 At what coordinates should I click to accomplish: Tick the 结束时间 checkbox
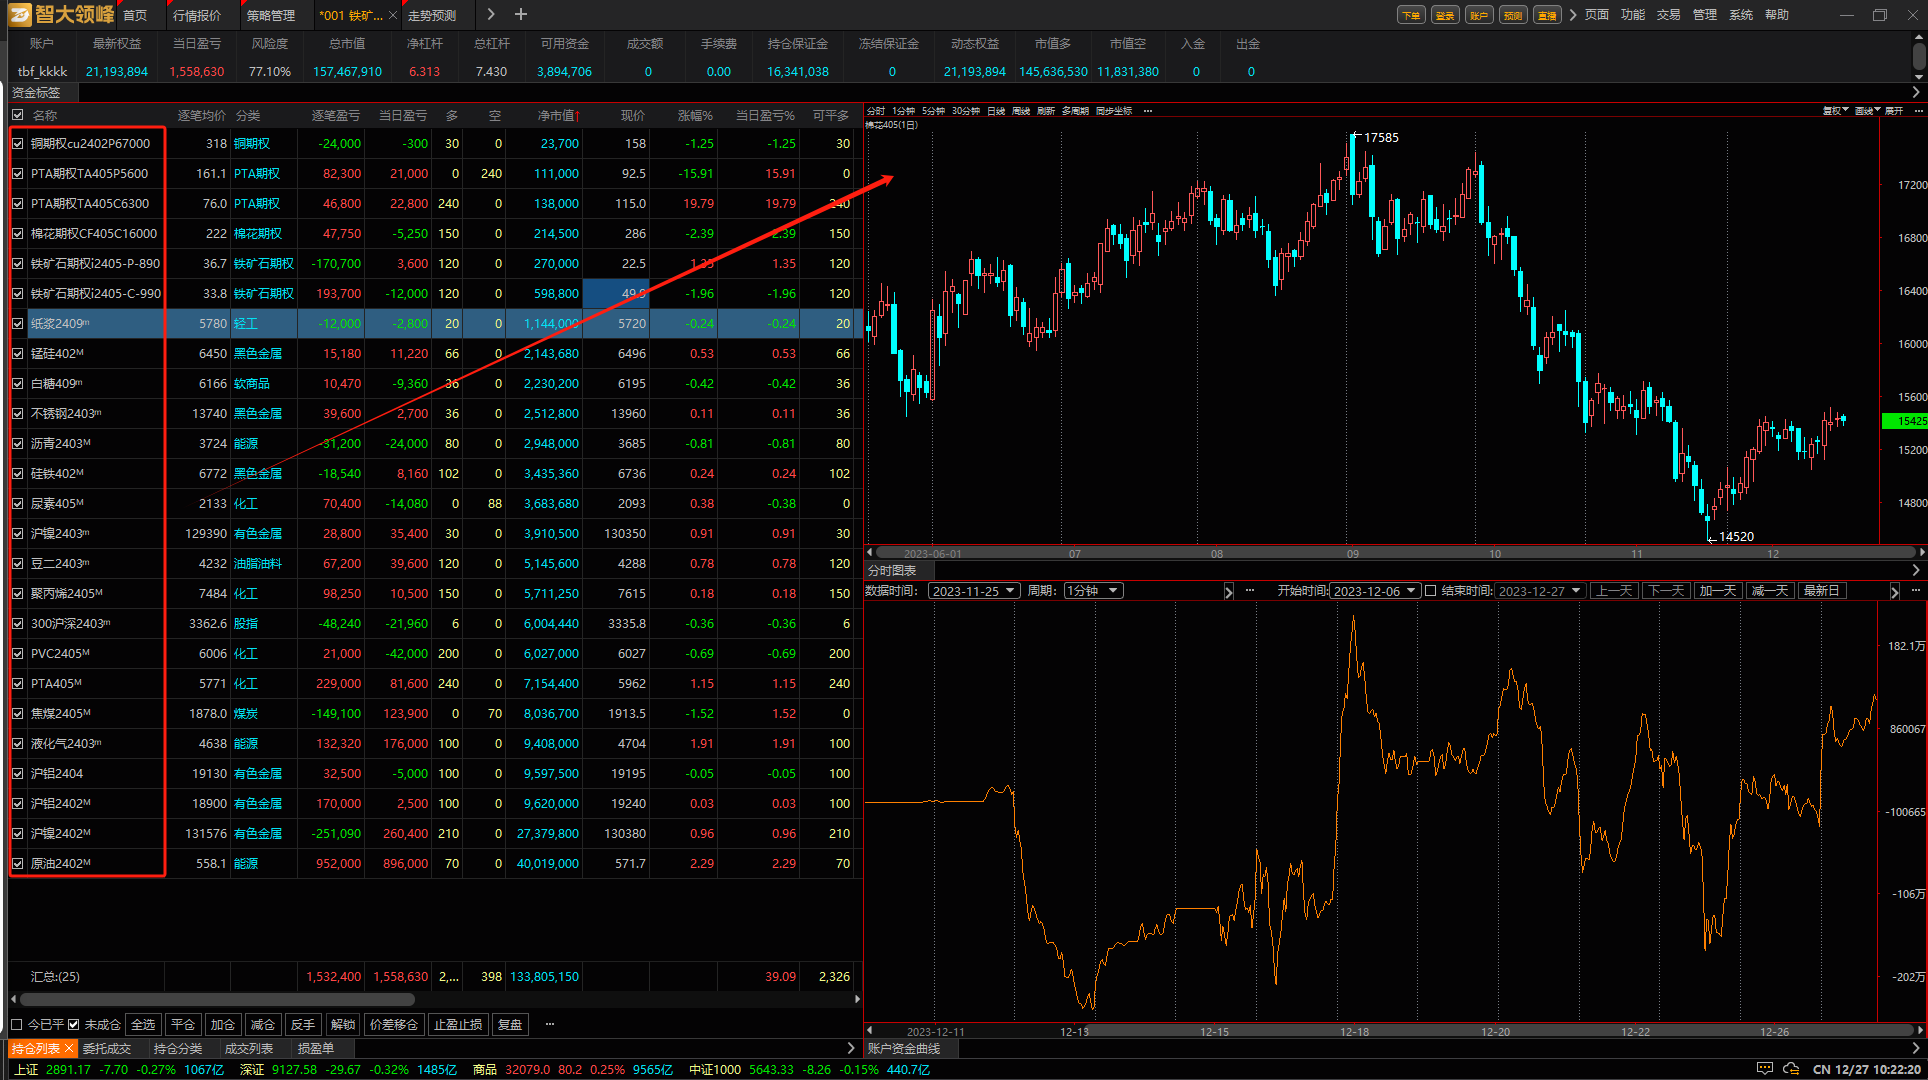[1430, 591]
